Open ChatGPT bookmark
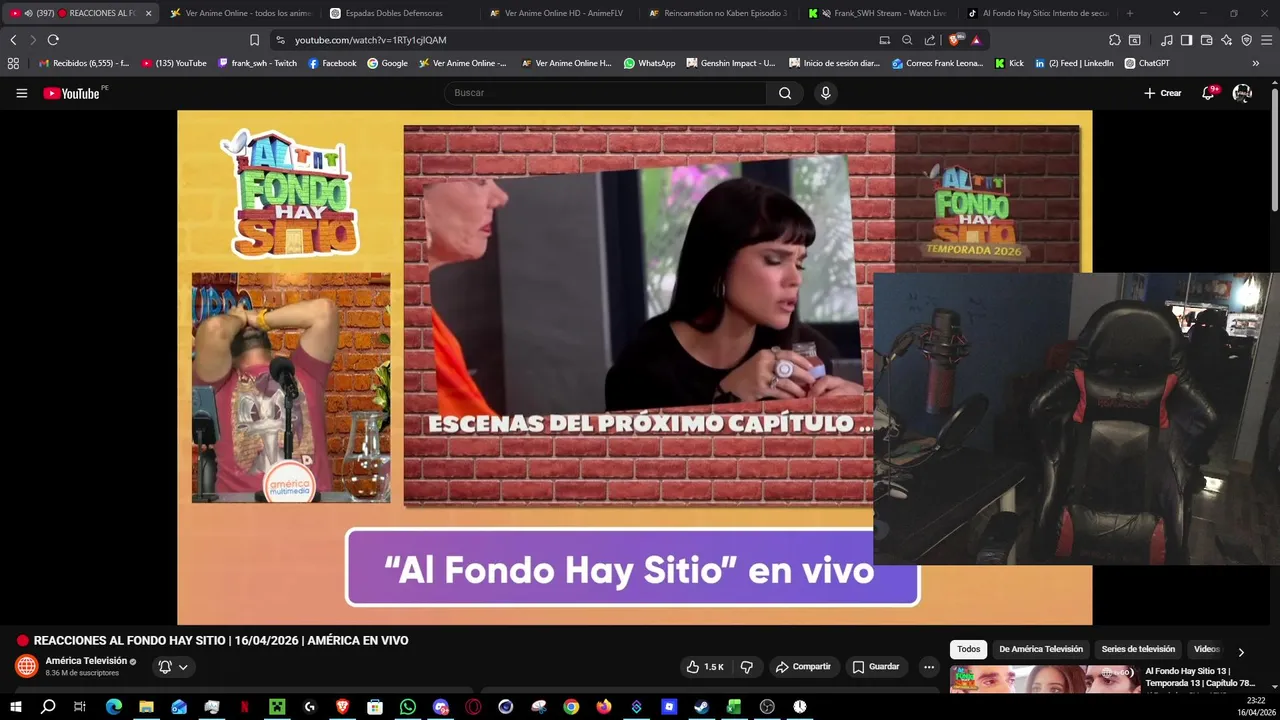The image size is (1280, 720). click(1147, 63)
